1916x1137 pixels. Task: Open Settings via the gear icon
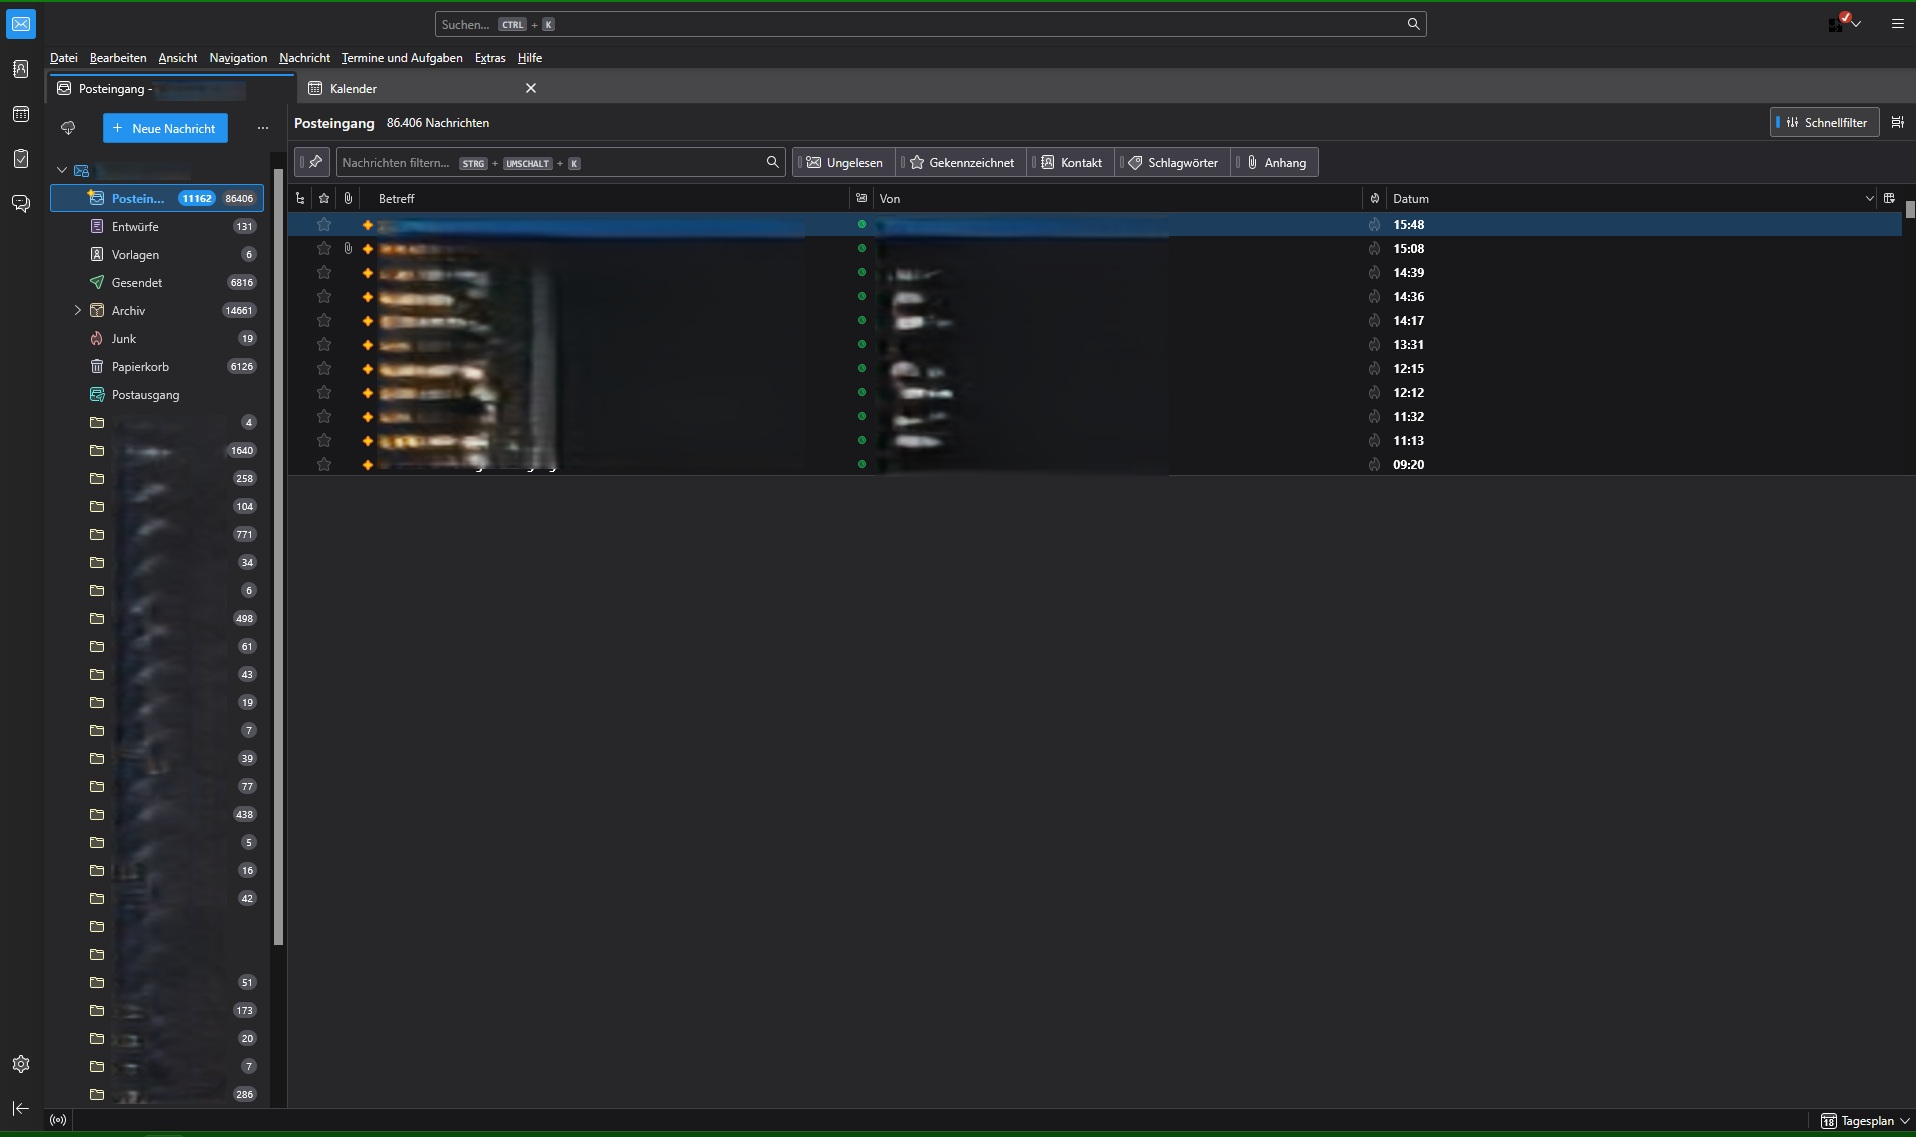click(21, 1064)
